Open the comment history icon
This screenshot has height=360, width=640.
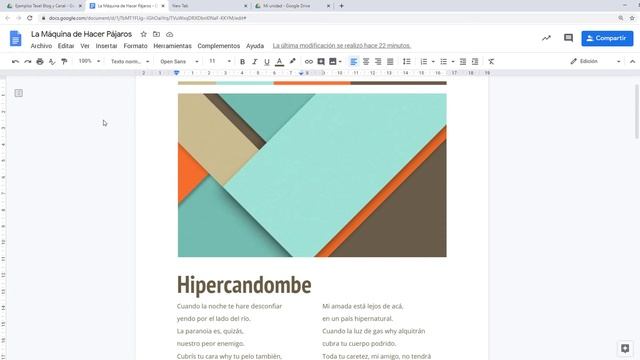(x=568, y=38)
